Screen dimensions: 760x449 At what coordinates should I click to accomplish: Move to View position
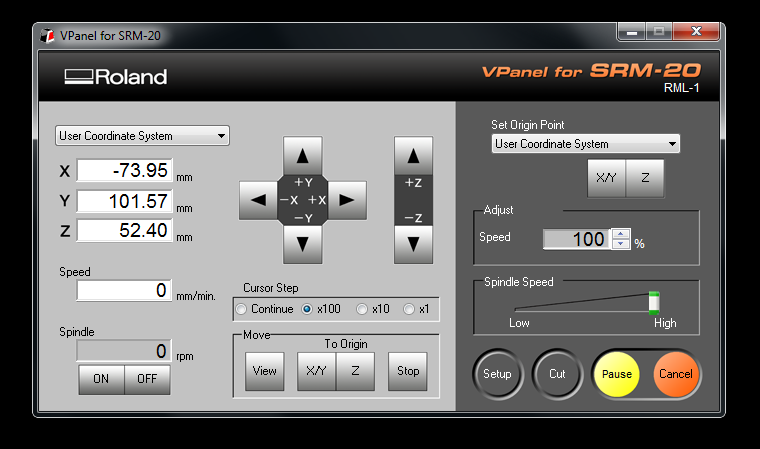pyautogui.click(x=265, y=371)
